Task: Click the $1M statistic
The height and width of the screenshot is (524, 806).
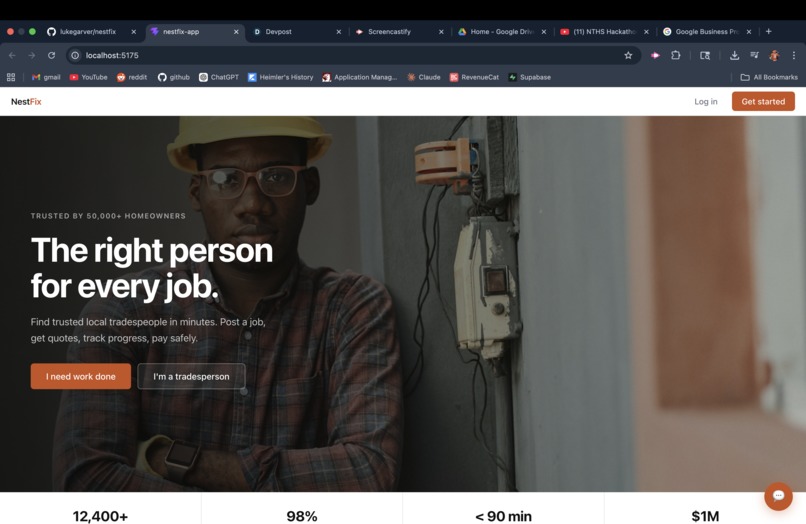Action: [705, 516]
